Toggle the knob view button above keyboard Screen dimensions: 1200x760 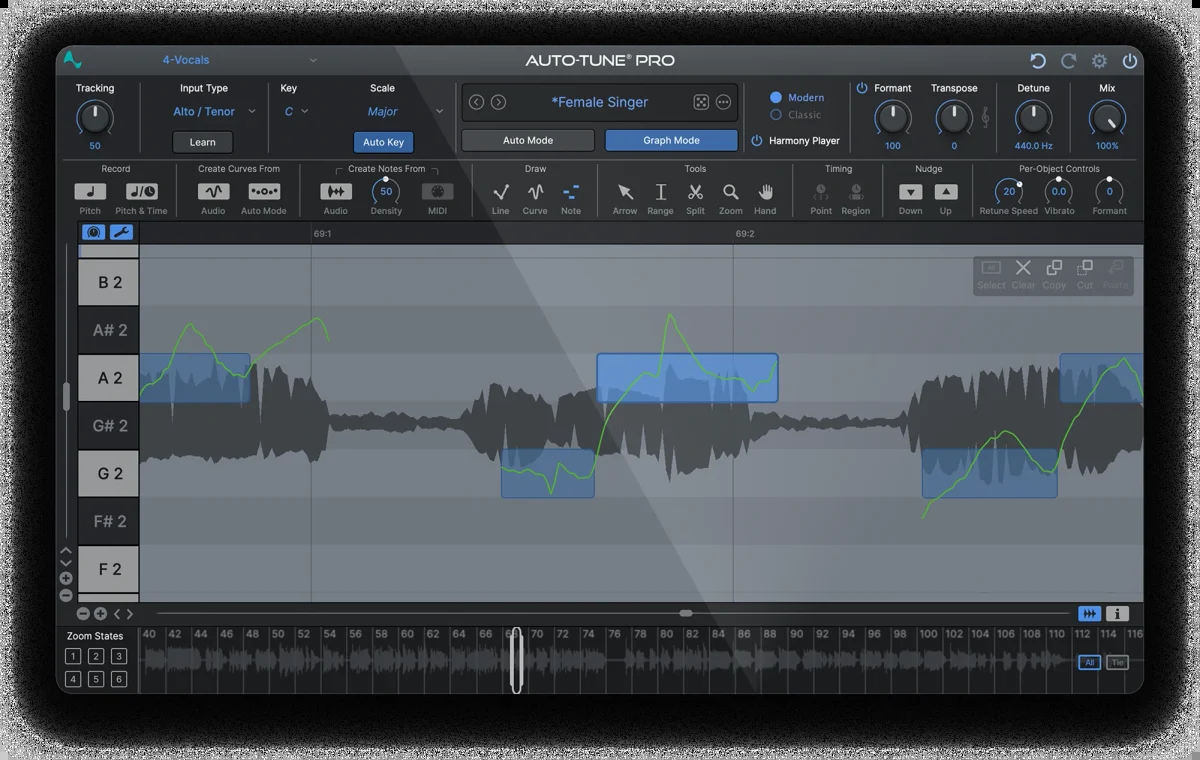click(93, 232)
